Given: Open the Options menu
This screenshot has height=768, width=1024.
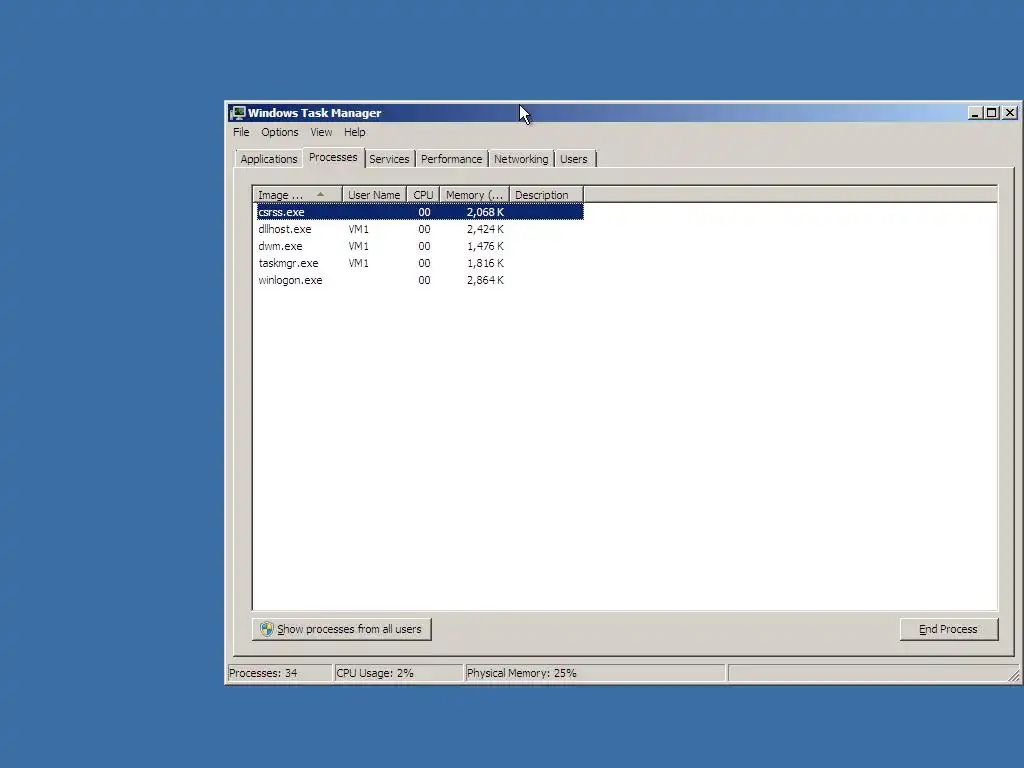Looking at the screenshot, I should click(280, 132).
